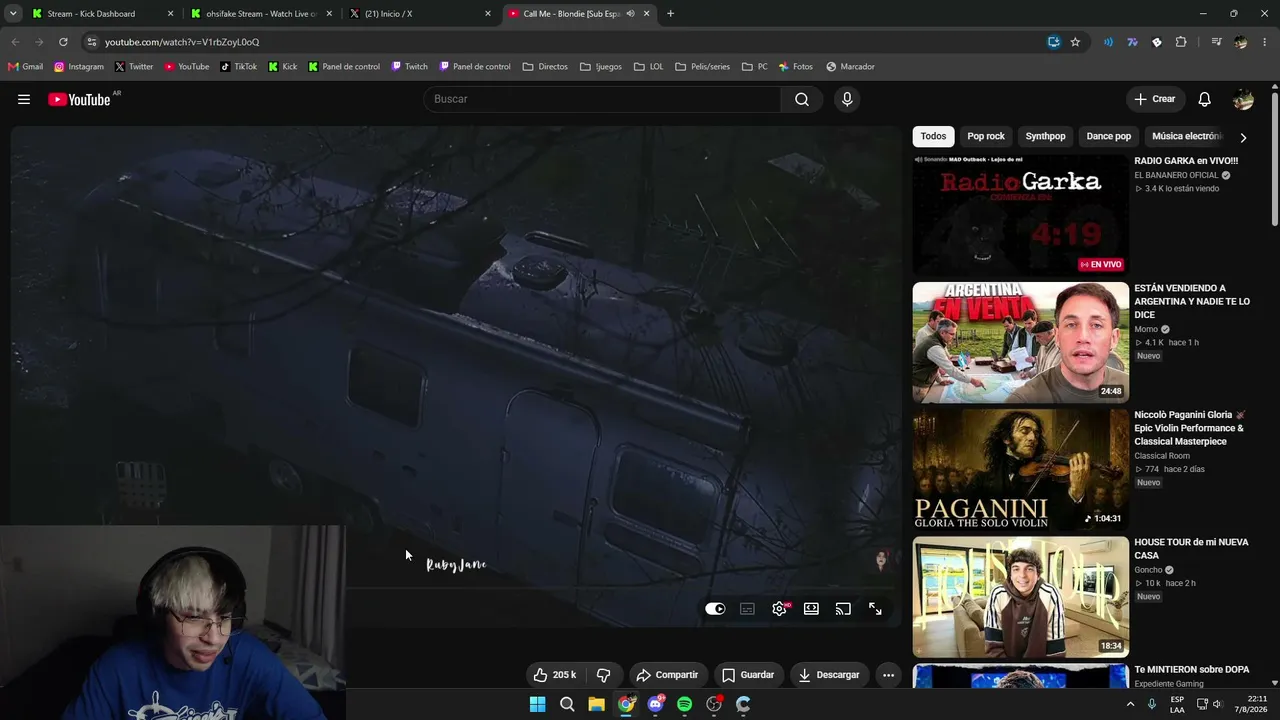Open Chrome three-dot menu

(x=1265, y=42)
